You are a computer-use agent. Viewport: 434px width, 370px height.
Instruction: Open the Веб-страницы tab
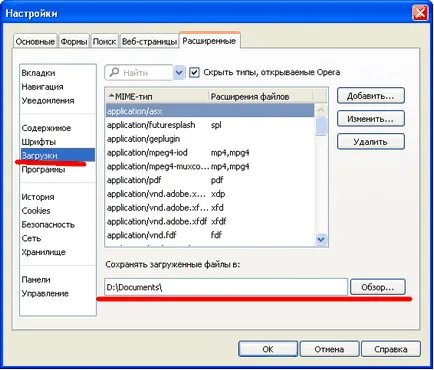pyautogui.click(x=149, y=42)
